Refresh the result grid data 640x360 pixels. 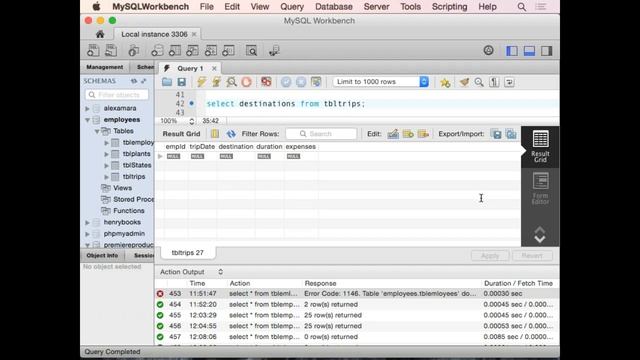tap(231, 134)
